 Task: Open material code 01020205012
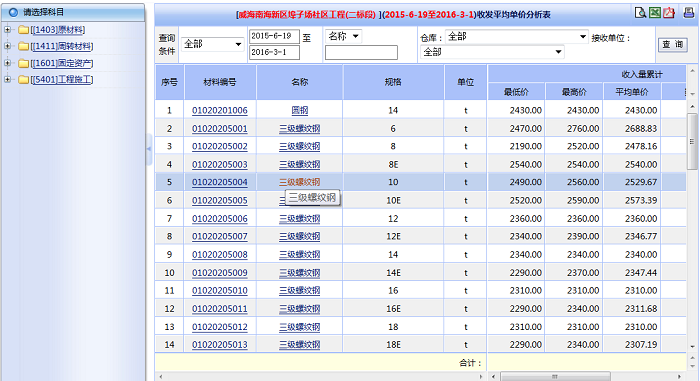click(x=220, y=327)
